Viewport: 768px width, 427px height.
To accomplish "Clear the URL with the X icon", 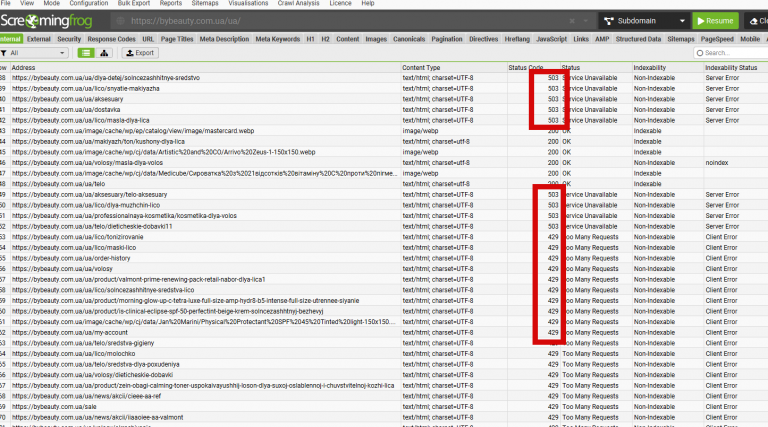I will pyautogui.click(x=572, y=21).
